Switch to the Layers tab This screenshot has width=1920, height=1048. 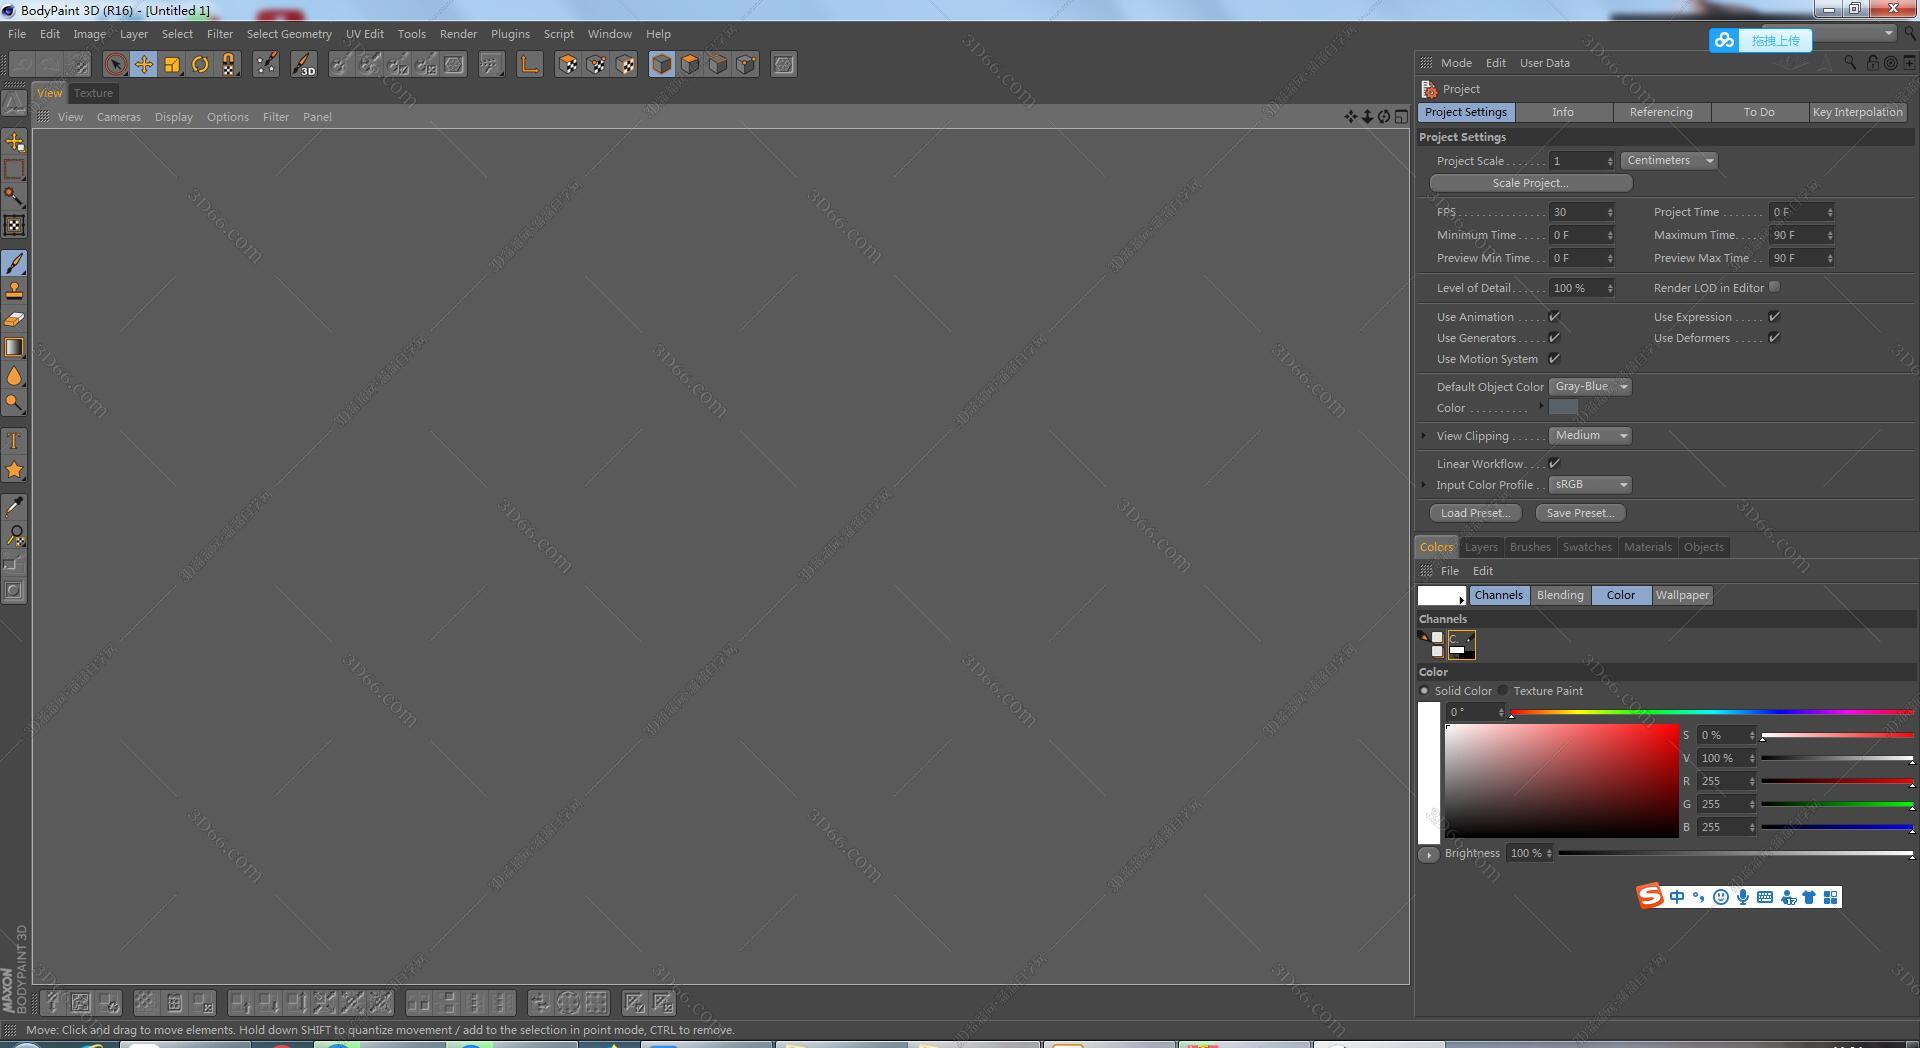coord(1481,547)
